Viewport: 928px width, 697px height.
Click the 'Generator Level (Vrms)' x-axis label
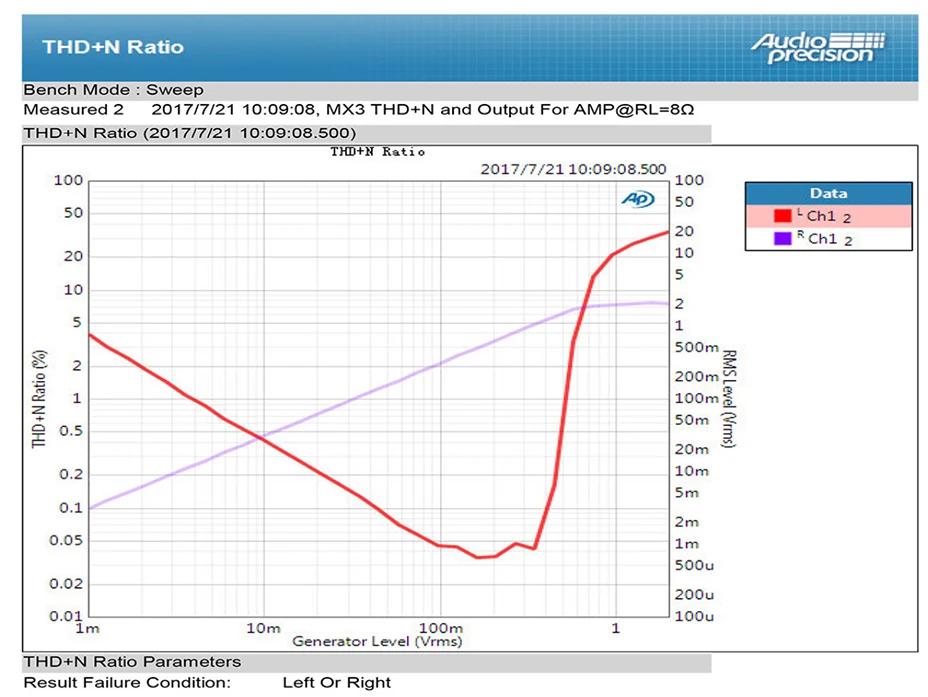point(377,641)
